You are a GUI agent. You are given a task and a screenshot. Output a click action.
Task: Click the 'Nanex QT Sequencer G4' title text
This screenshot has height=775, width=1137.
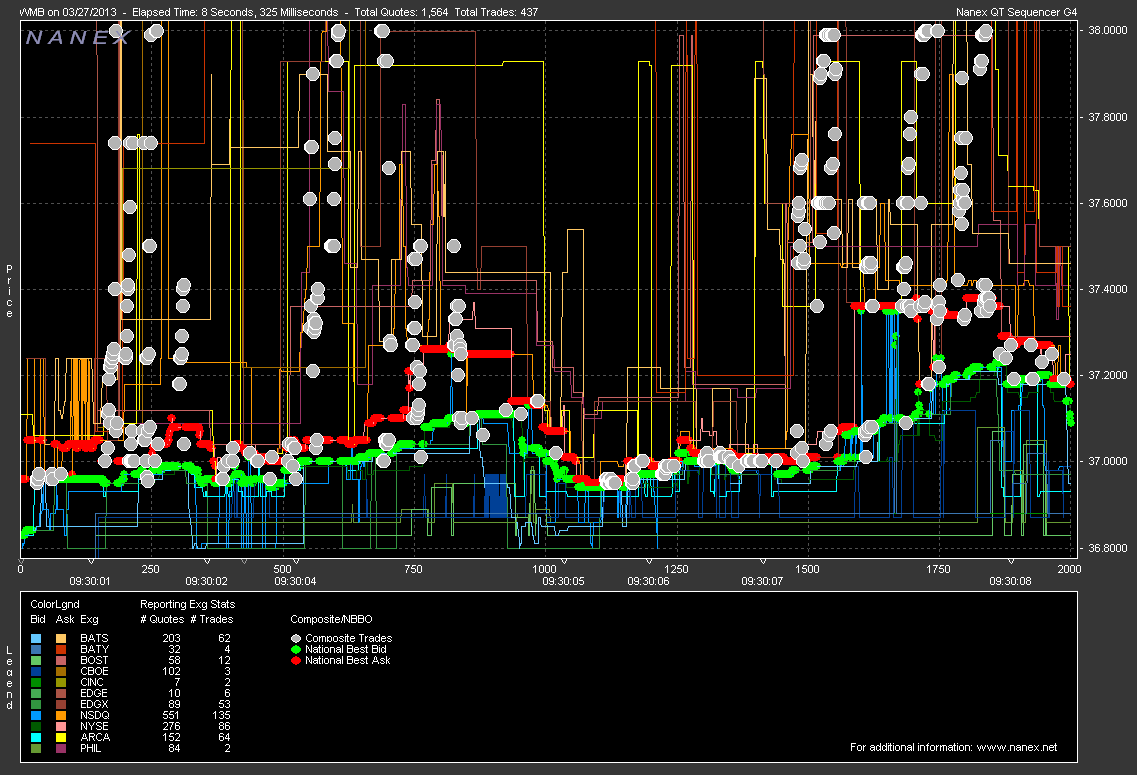pyautogui.click(x=1017, y=12)
